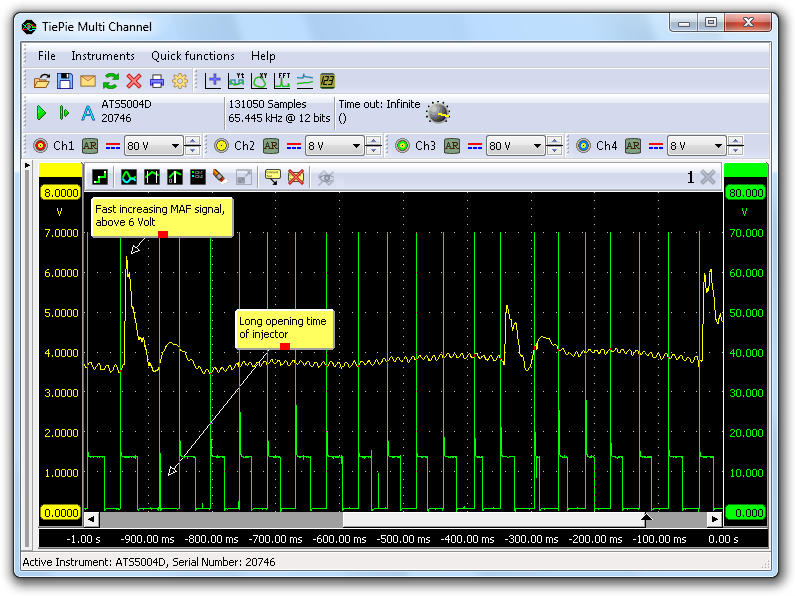Click the XY graph toolbar icon
This screenshot has height=596, width=795.
[259, 81]
